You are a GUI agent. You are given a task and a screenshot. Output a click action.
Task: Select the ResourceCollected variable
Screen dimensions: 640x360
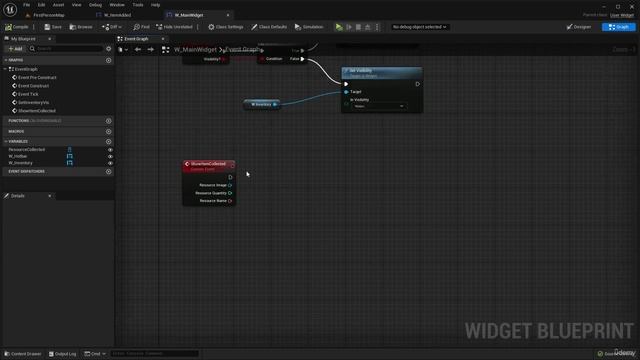tap(27, 149)
